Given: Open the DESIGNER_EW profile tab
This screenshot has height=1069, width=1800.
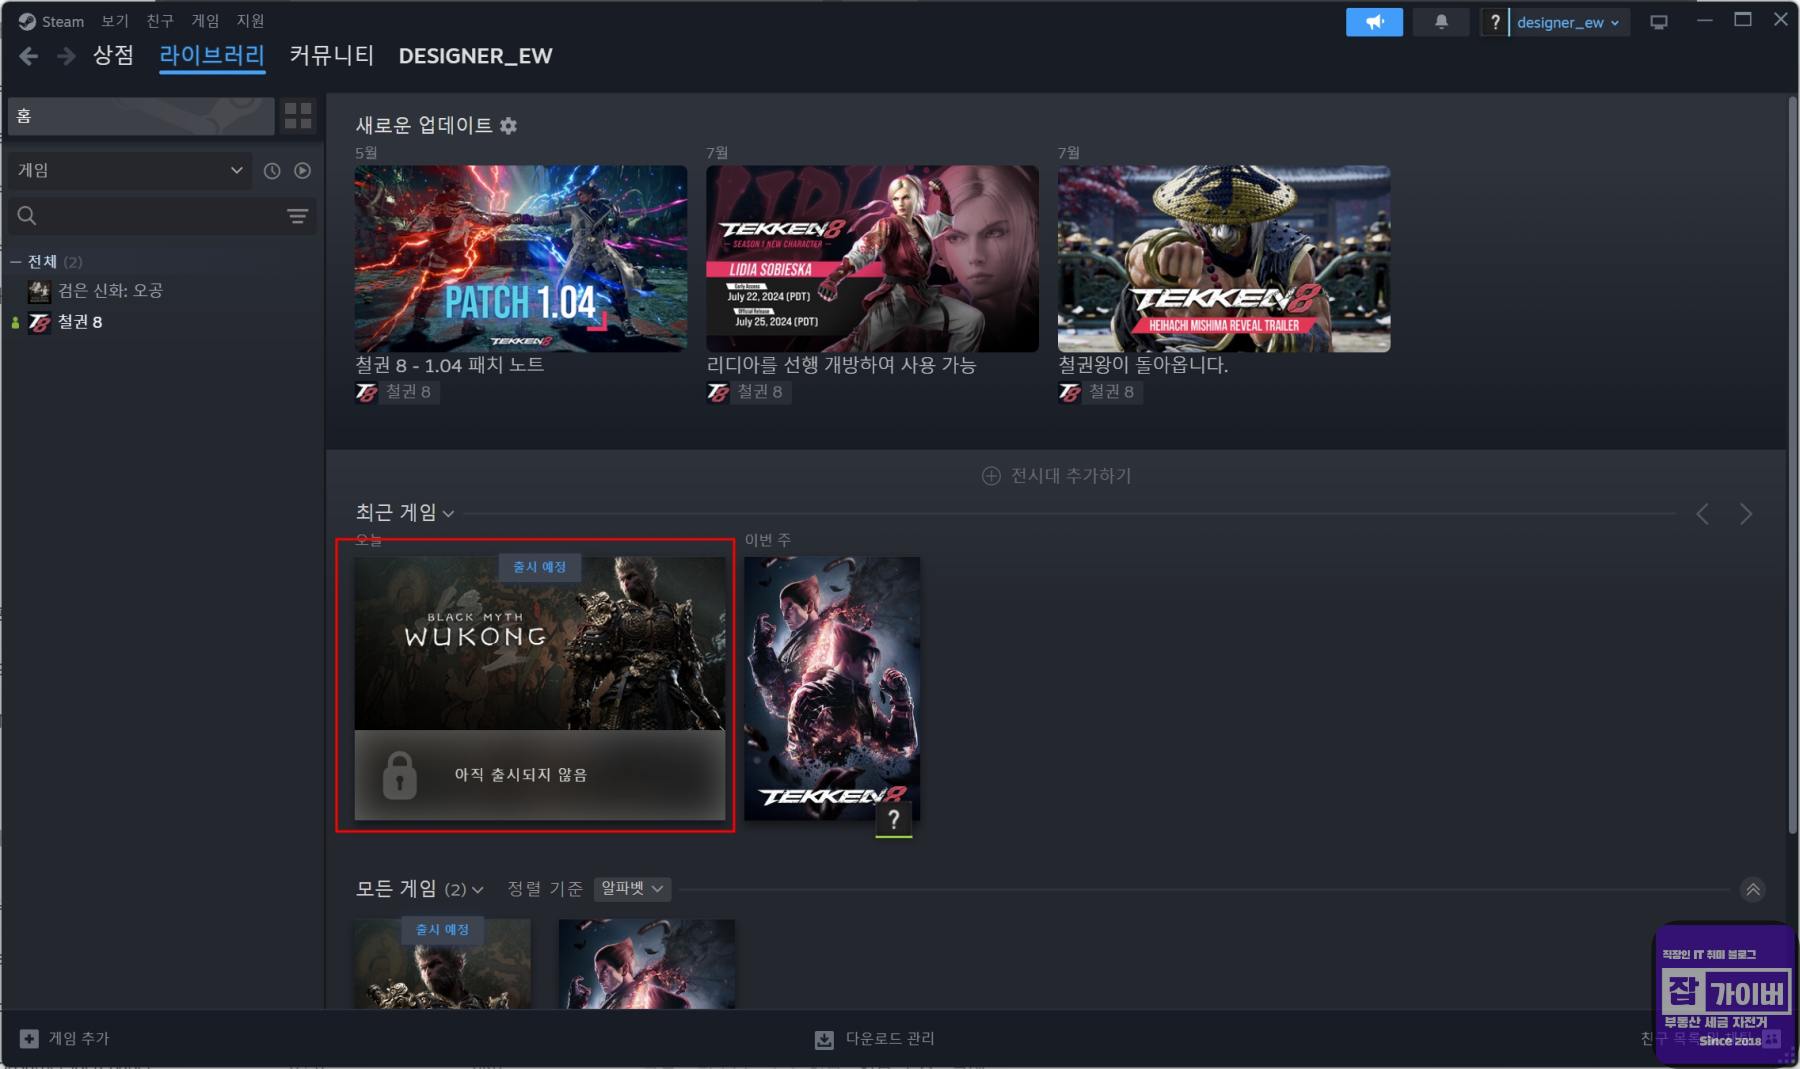Looking at the screenshot, I should point(475,56).
